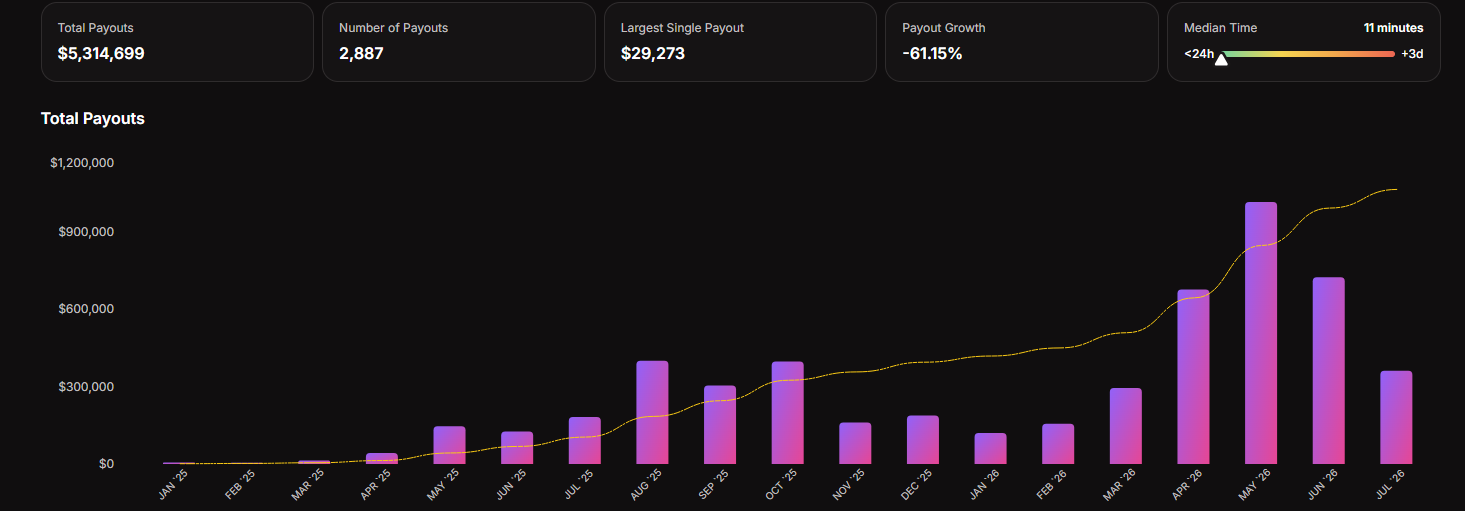Click the white triangle median time marker
The height and width of the screenshot is (511, 1465).
pos(1221,60)
